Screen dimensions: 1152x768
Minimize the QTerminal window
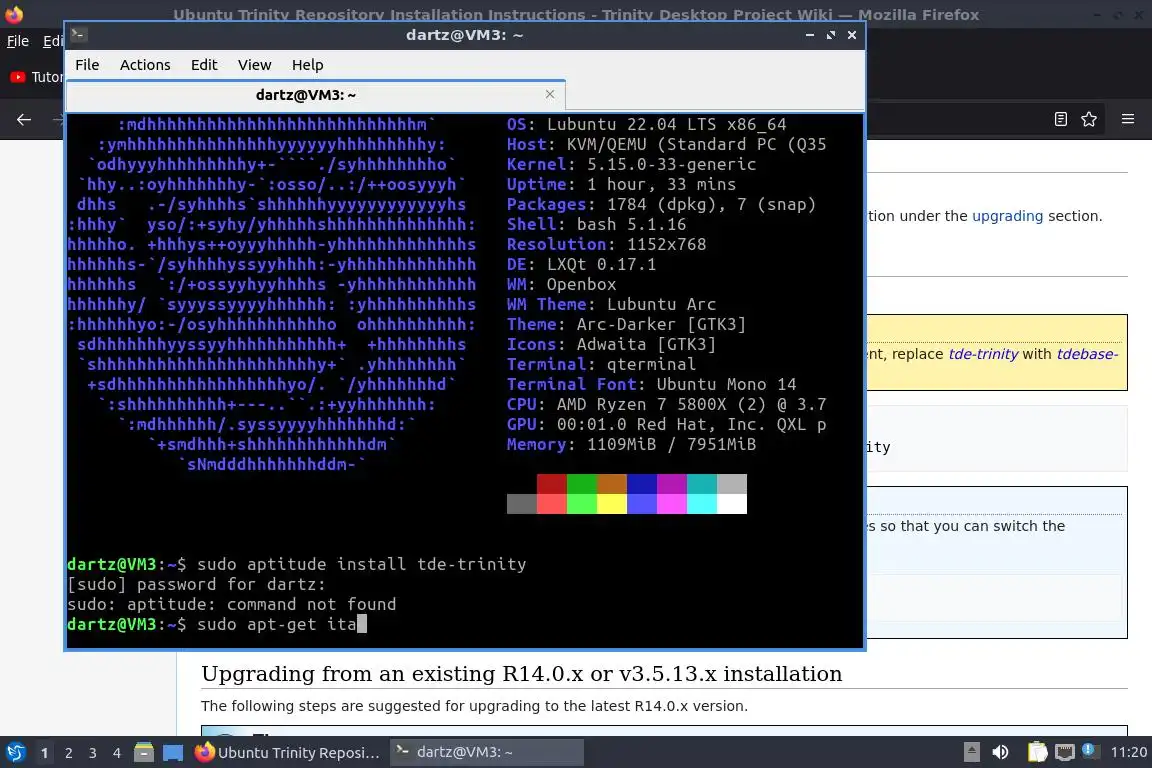(x=810, y=35)
